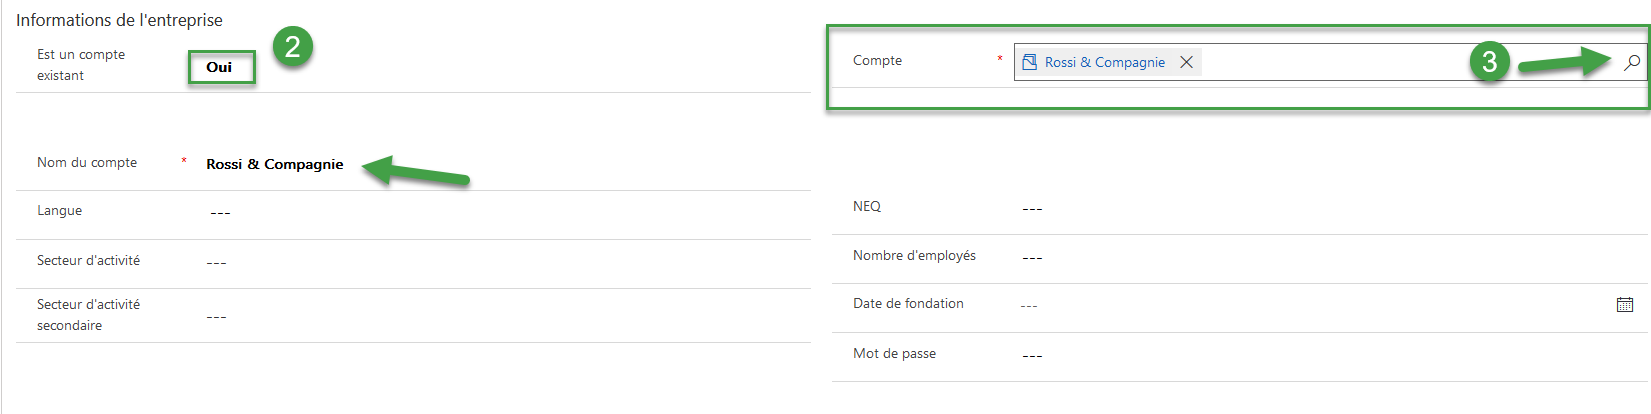Remove Rossi & Compagnie with the X icon
Image resolution: width=1651 pixels, height=414 pixels.
(x=1186, y=62)
